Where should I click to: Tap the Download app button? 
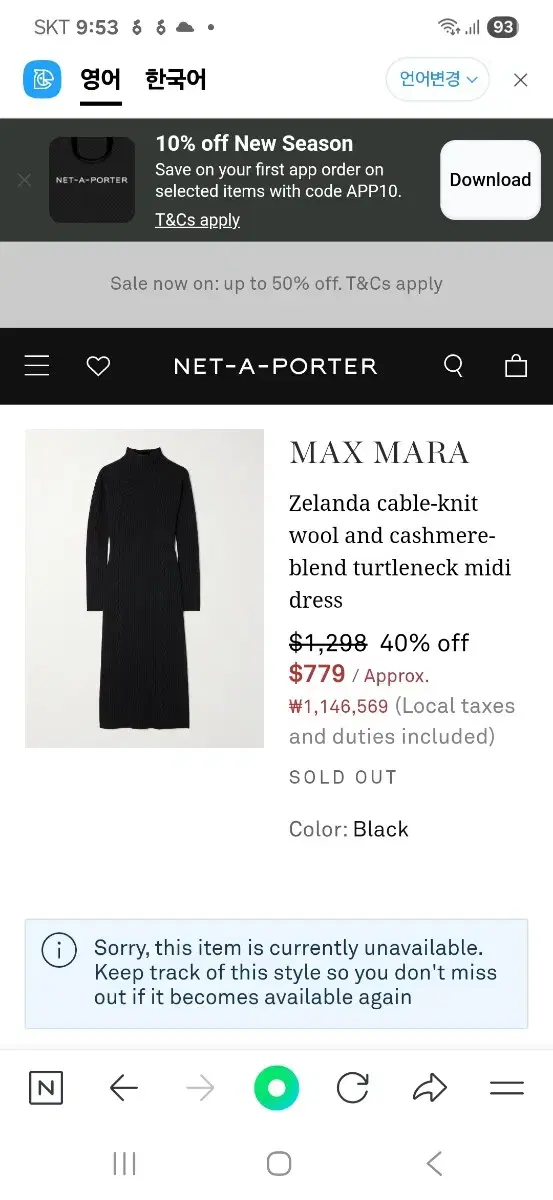pos(490,180)
